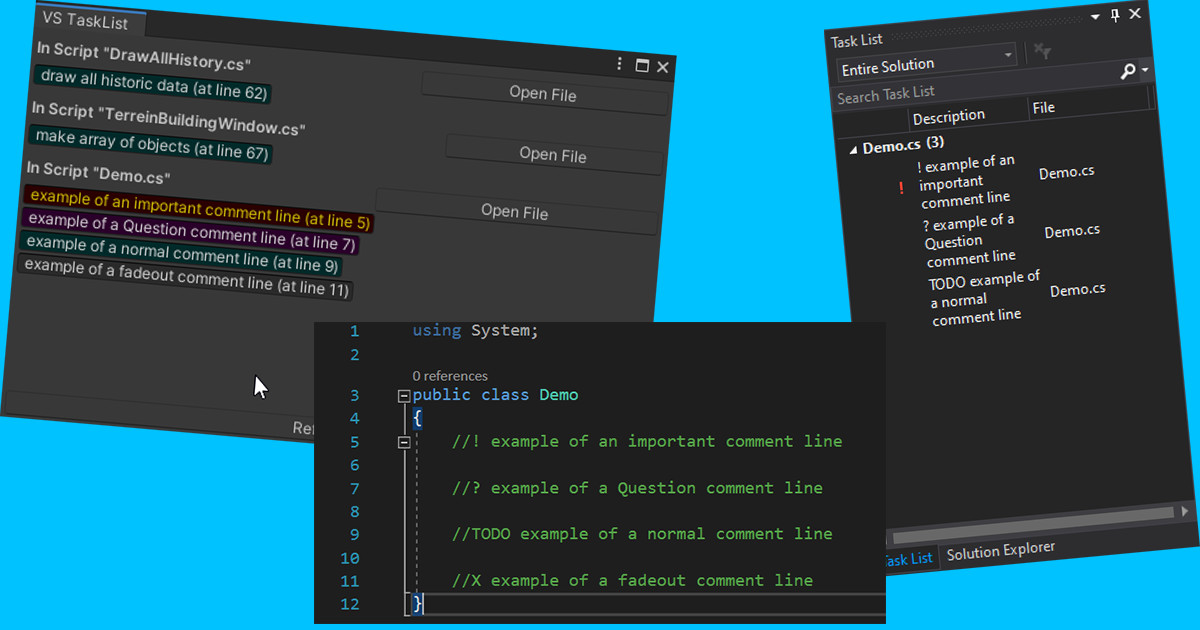Click the '//! example of an important comment line' code
The width and height of the screenshot is (1200, 630).
pyautogui.click(x=647, y=441)
